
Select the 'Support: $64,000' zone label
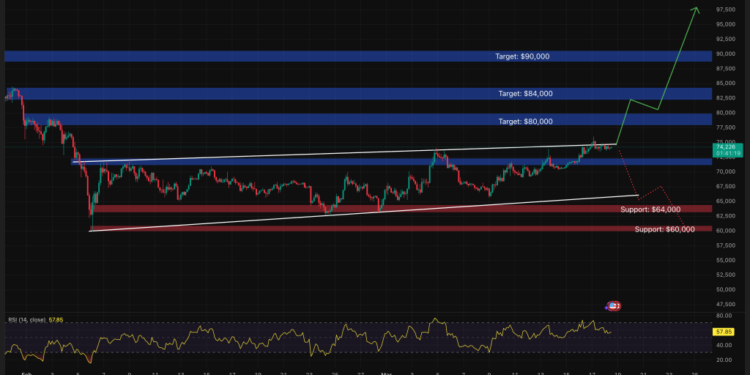click(651, 210)
